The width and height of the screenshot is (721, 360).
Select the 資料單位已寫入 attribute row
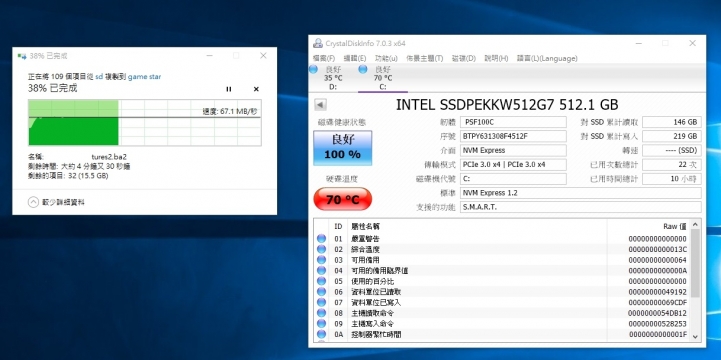pos(502,302)
